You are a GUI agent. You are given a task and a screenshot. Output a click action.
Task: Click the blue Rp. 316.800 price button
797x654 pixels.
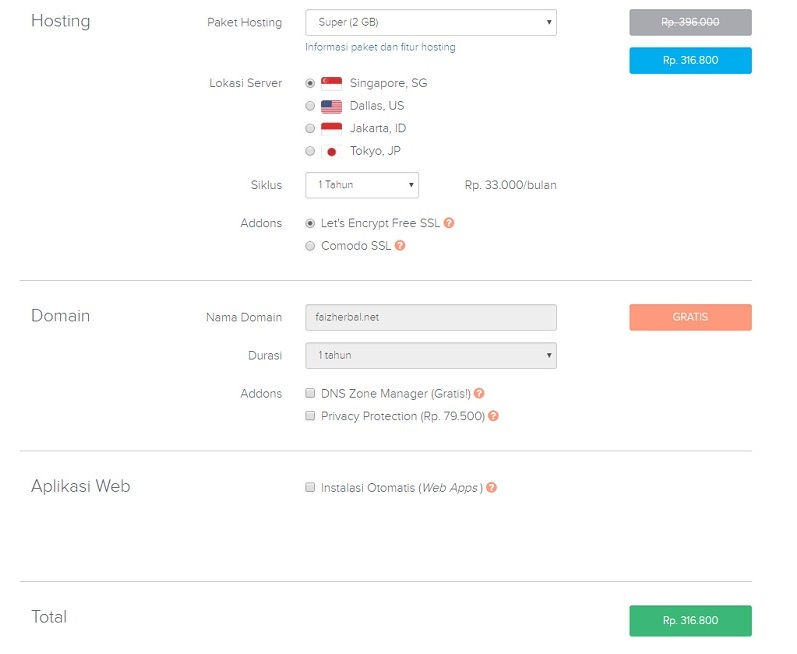(690, 60)
